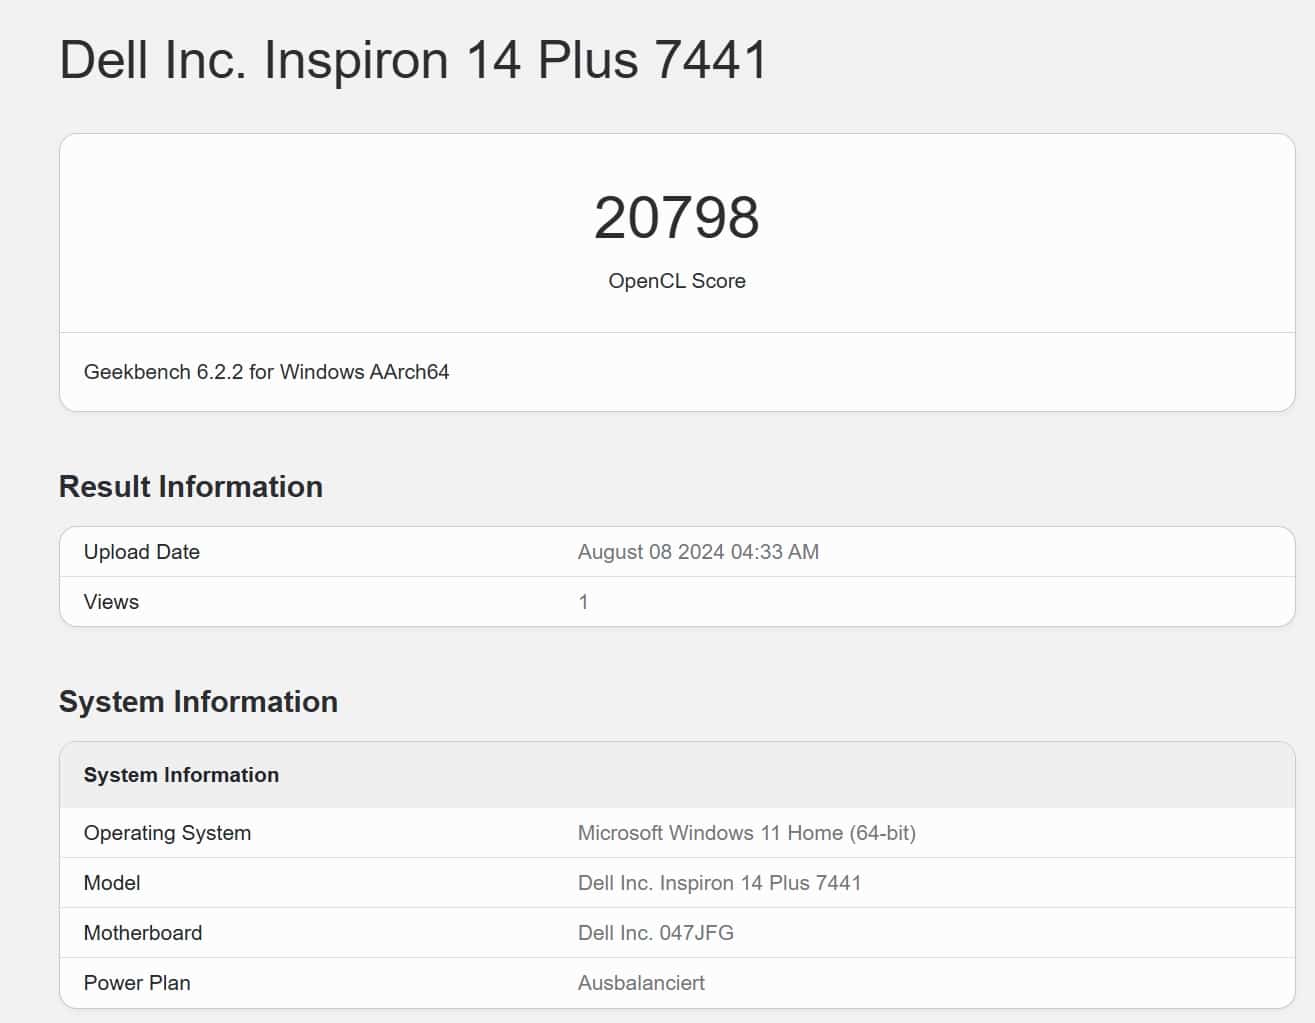Click the Result Information section heading
Viewport: 1315px width, 1023px height.
(x=191, y=487)
